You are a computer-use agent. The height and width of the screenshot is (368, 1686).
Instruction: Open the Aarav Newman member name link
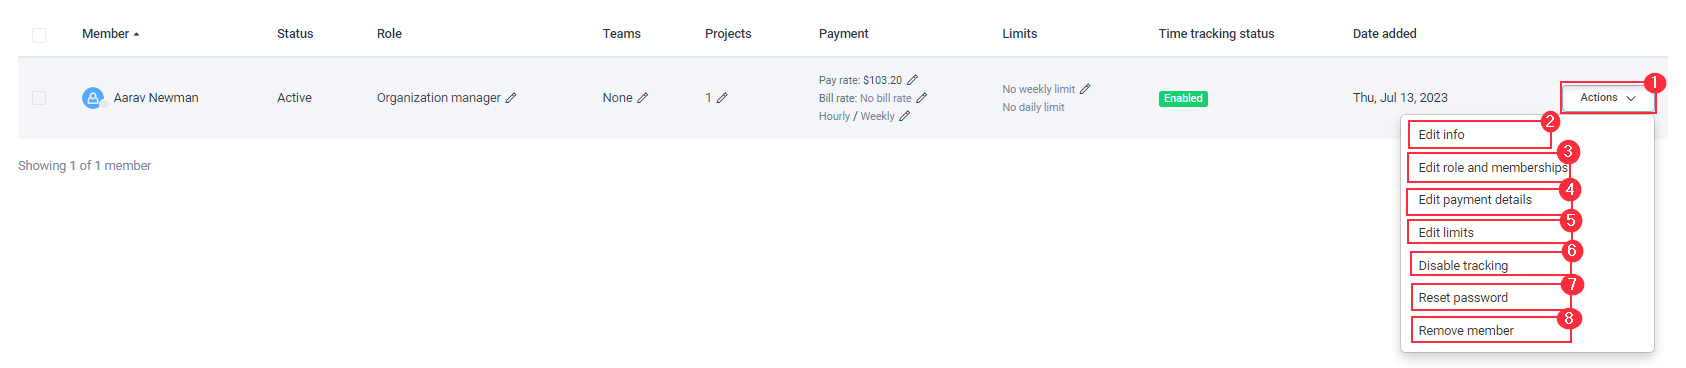(x=156, y=98)
